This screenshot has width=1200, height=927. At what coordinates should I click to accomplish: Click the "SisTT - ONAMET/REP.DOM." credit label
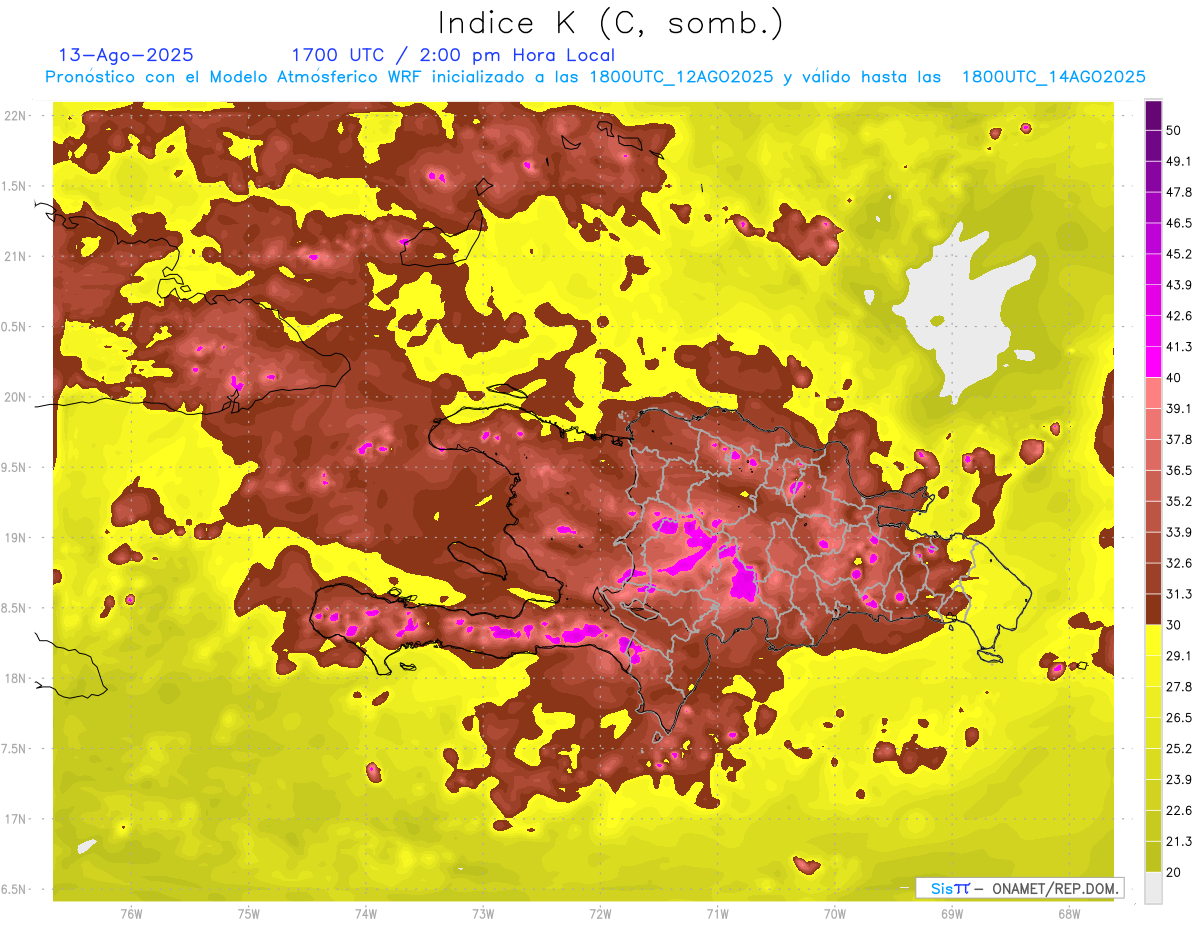point(1020,888)
